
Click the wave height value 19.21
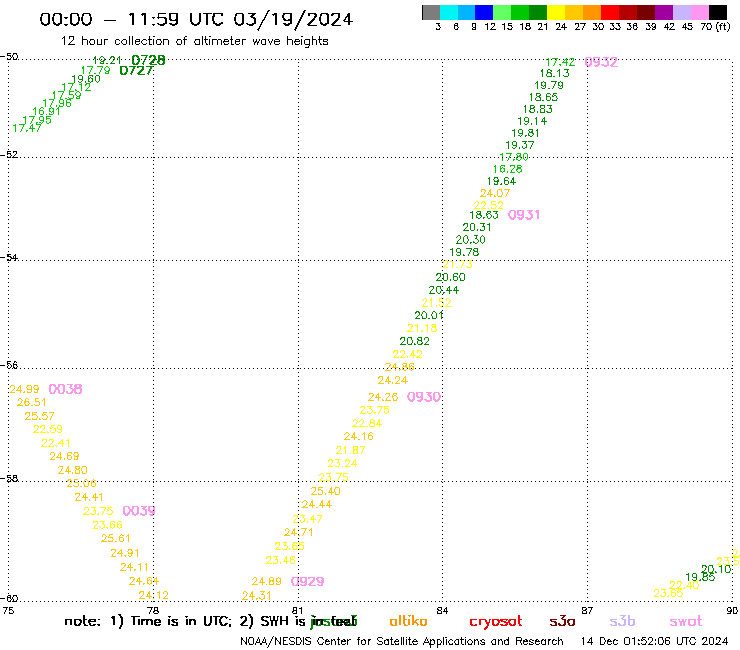107,60
